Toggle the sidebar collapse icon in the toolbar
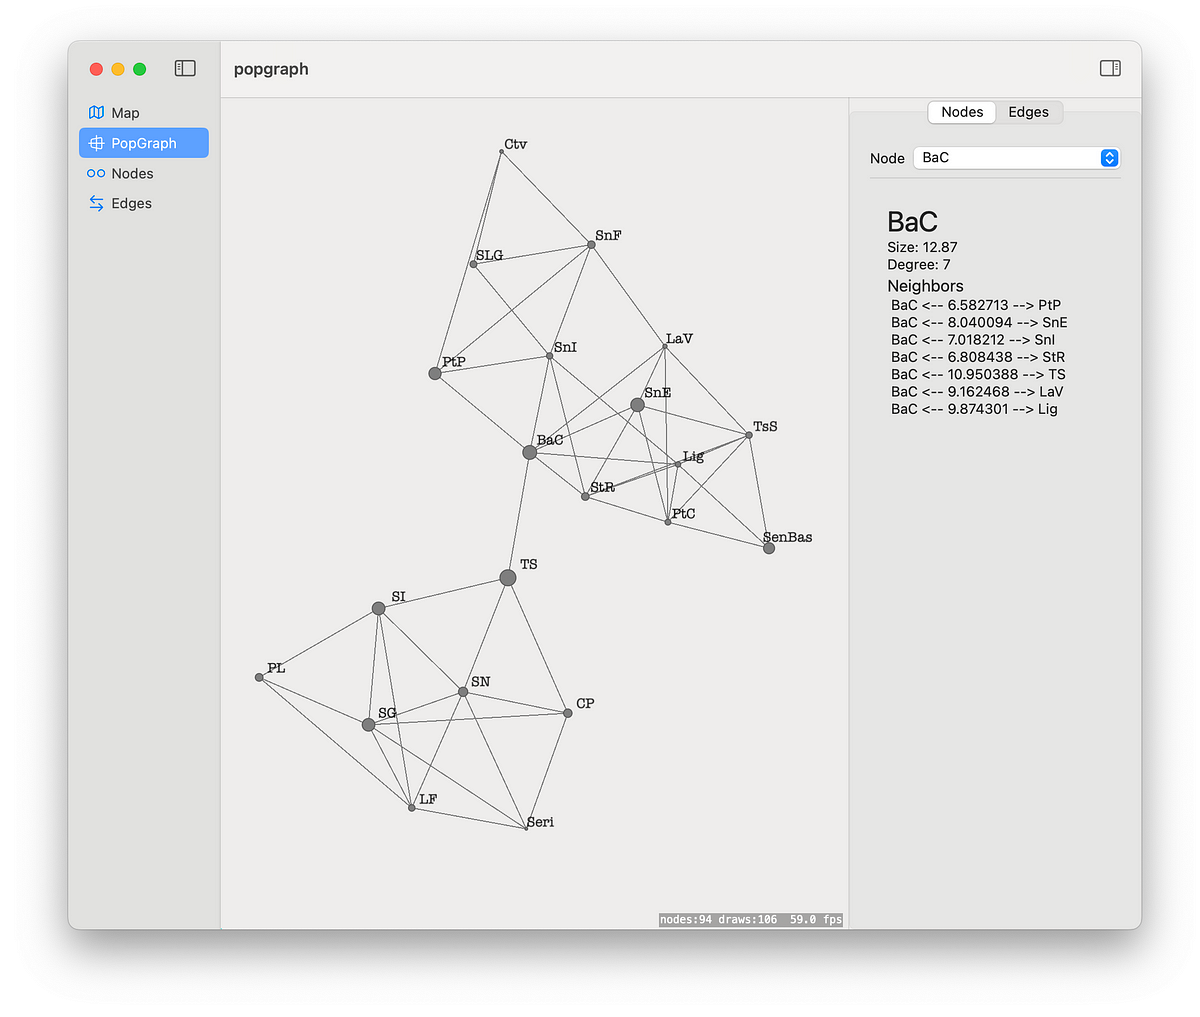The width and height of the screenshot is (1200, 1017). 184,68
